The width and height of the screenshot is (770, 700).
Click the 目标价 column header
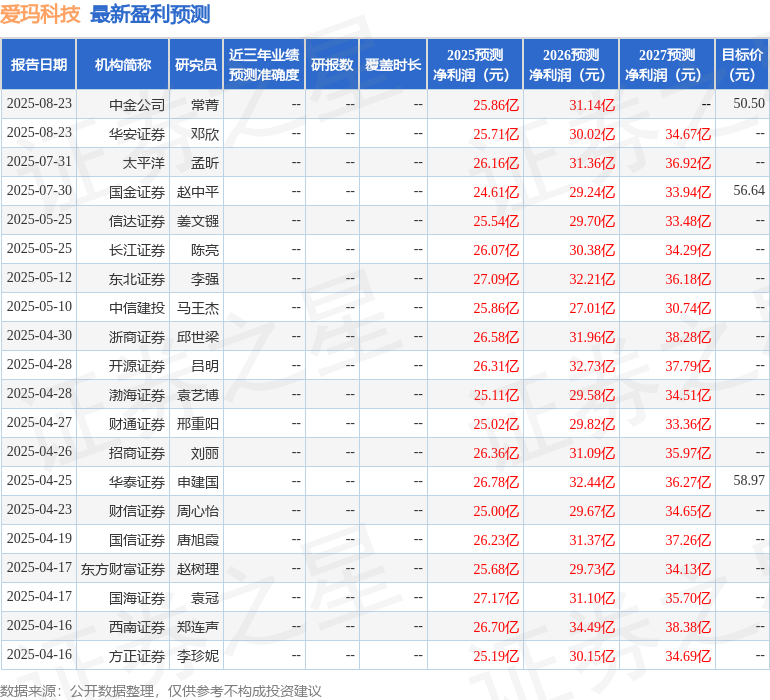[742, 64]
